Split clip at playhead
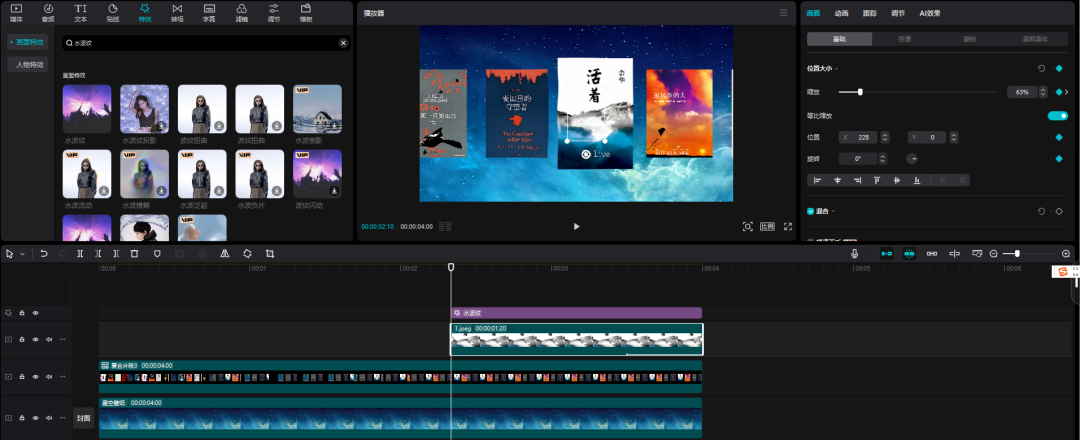This screenshot has width=1080, height=440. coord(80,253)
